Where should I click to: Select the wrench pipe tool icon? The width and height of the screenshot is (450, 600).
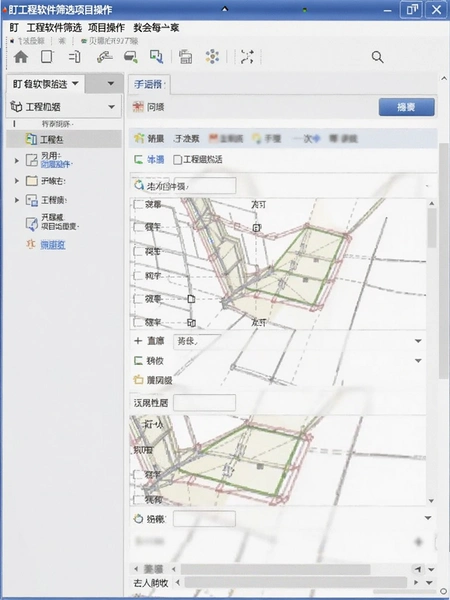tap(104, 57)
